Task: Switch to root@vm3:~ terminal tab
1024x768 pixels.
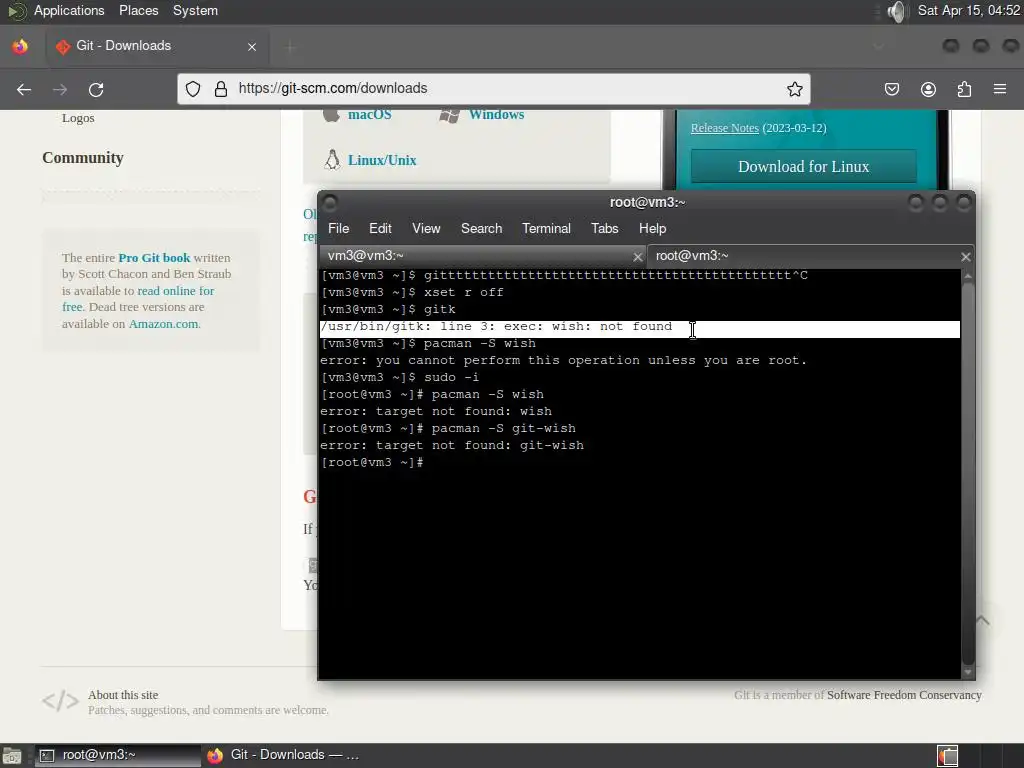Action: click(810, 256)
